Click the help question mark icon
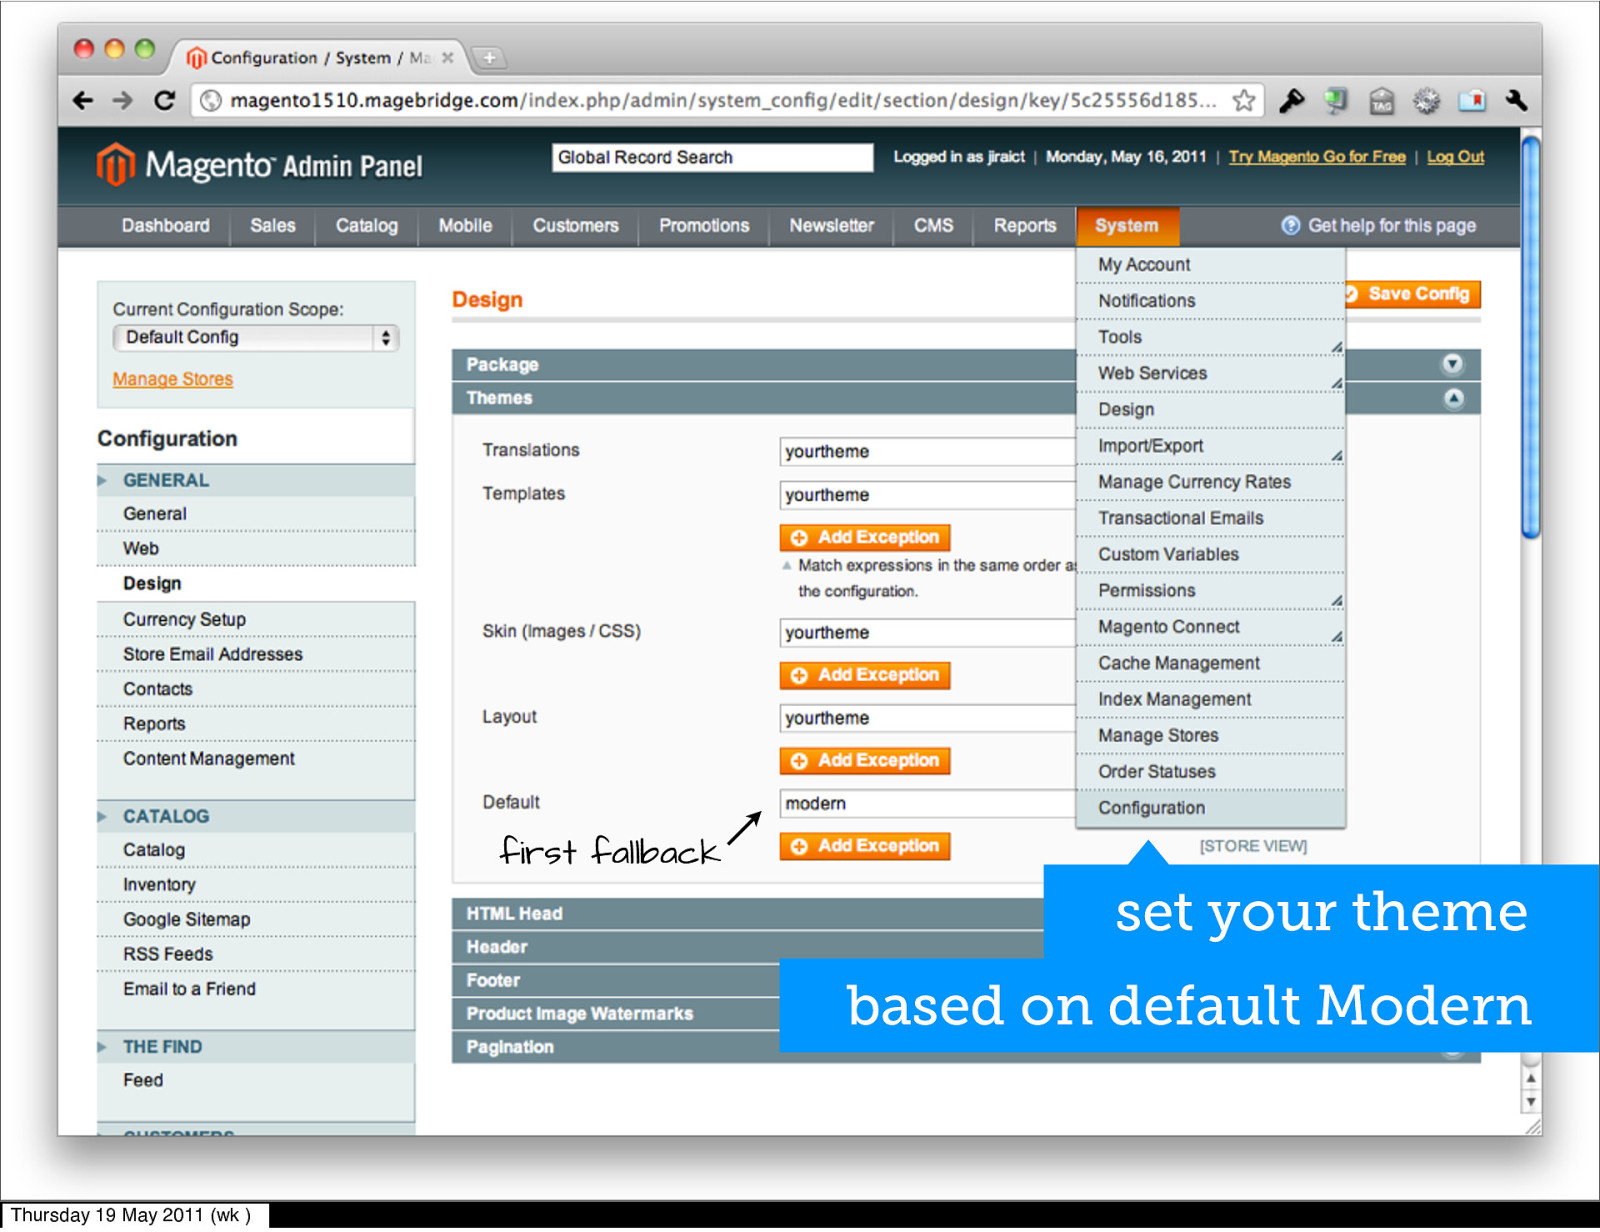The width and height of the screenshot is (1600, 1232). point(1290,225)
